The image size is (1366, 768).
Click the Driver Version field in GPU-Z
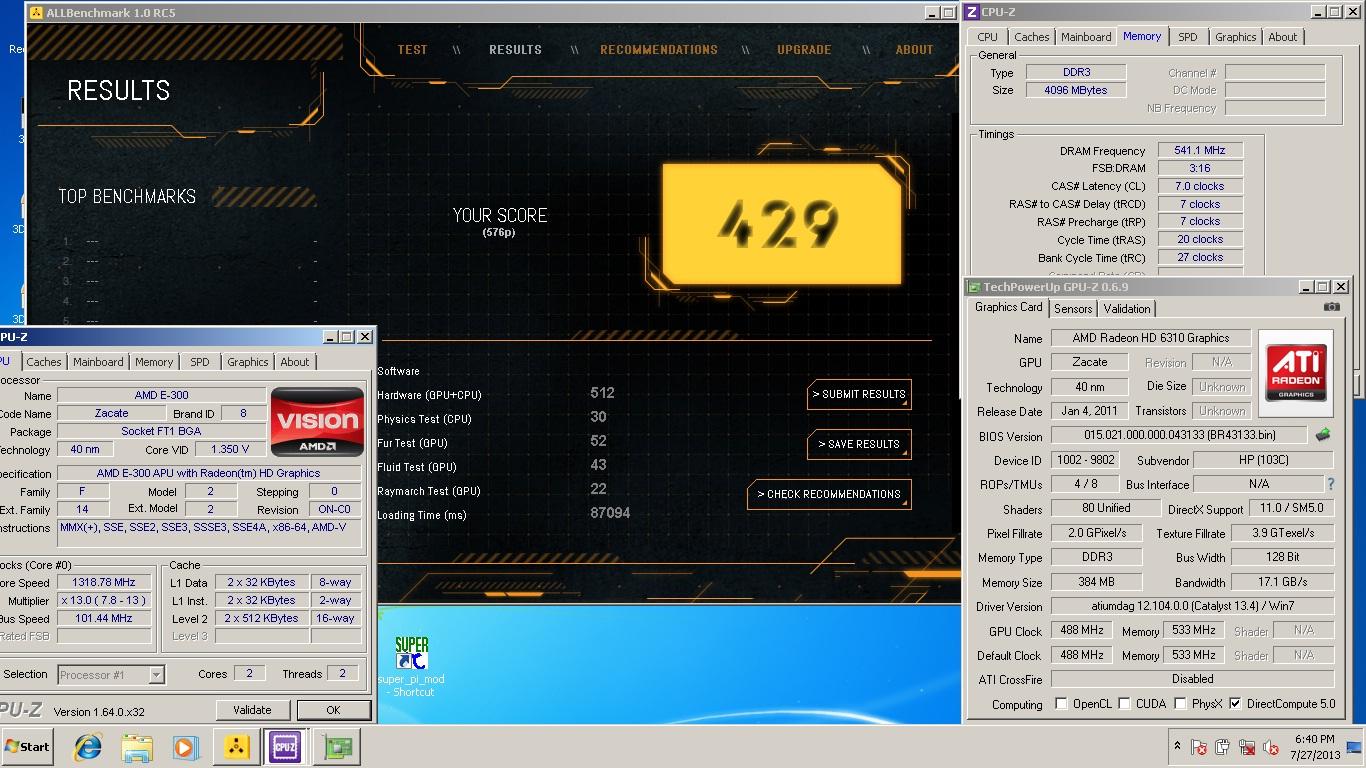(x=1192, y=606)
